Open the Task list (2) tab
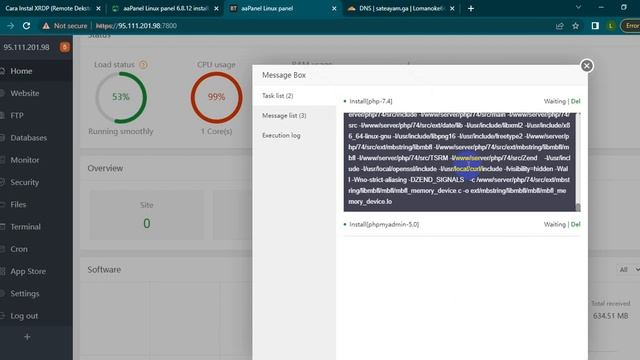The height and width of the screenshot is (360, 640). pos(294,96)
